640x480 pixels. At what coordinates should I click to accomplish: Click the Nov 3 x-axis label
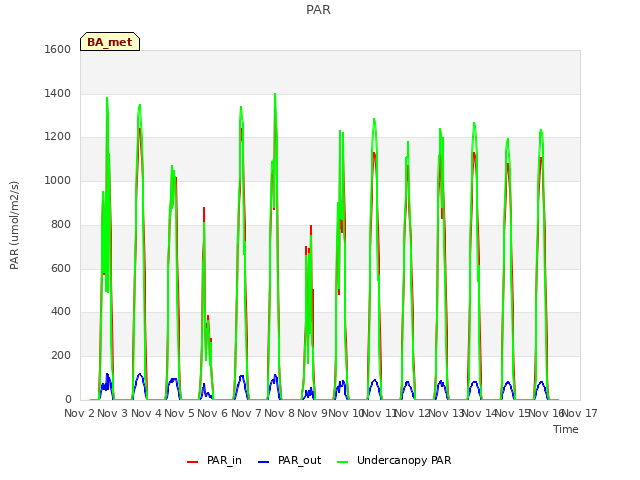pos(113,413)
